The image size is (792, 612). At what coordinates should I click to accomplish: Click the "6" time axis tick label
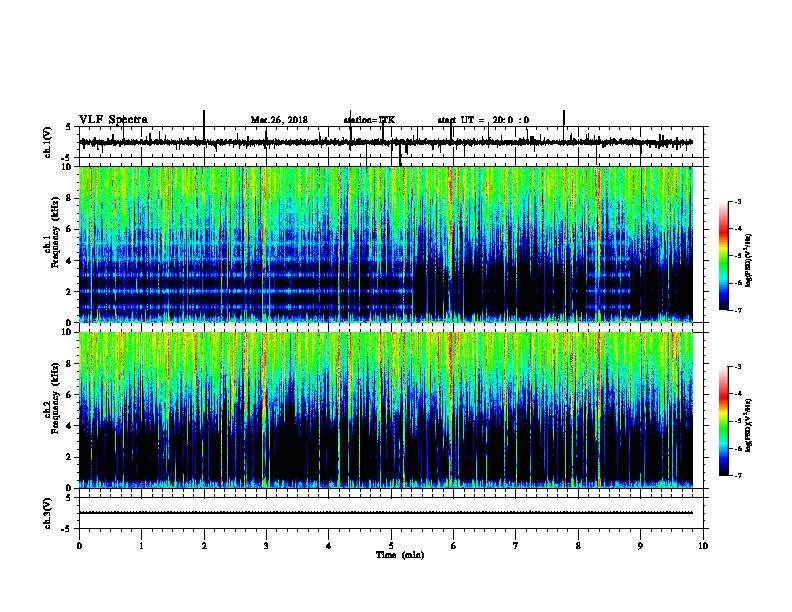click(454, 546)
